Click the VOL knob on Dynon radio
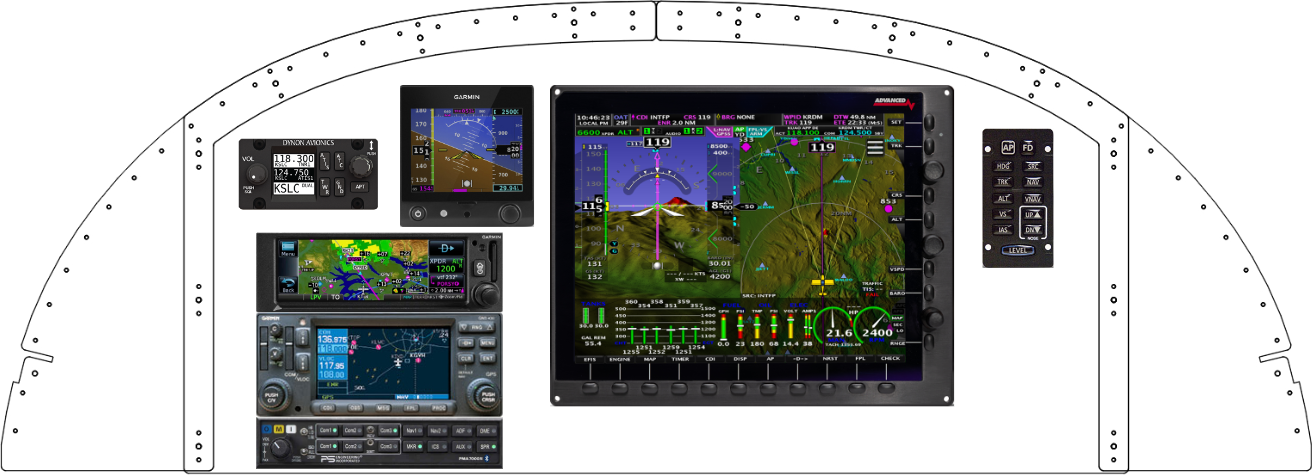 click(251, 172)
